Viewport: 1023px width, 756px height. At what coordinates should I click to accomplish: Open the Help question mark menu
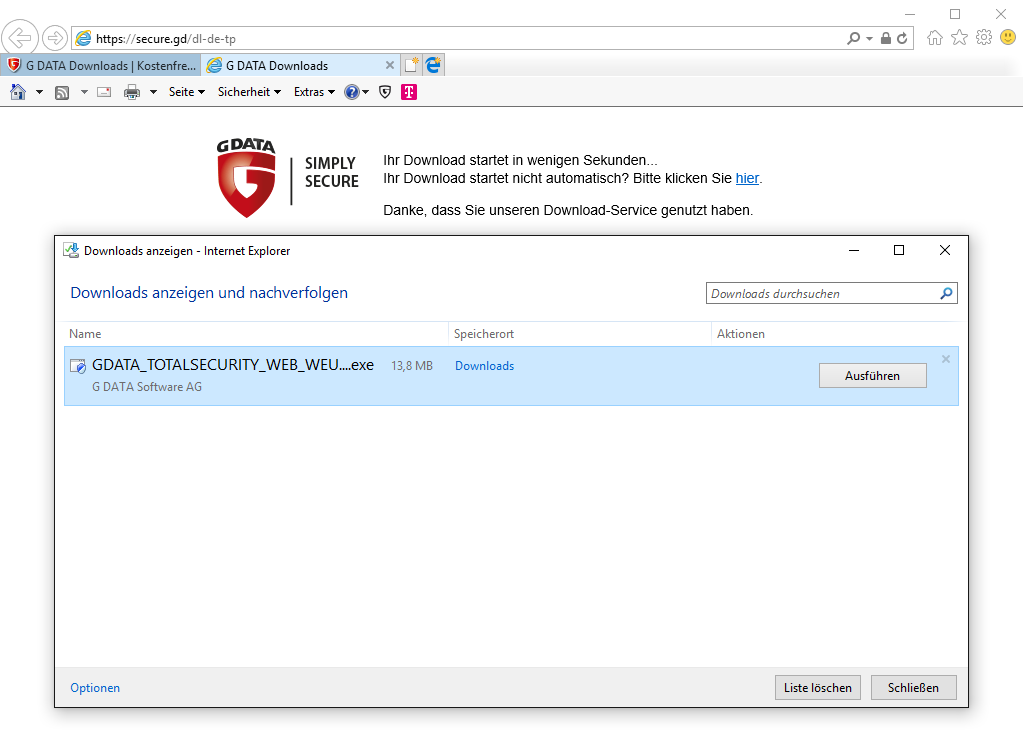[x=356, y=92]
